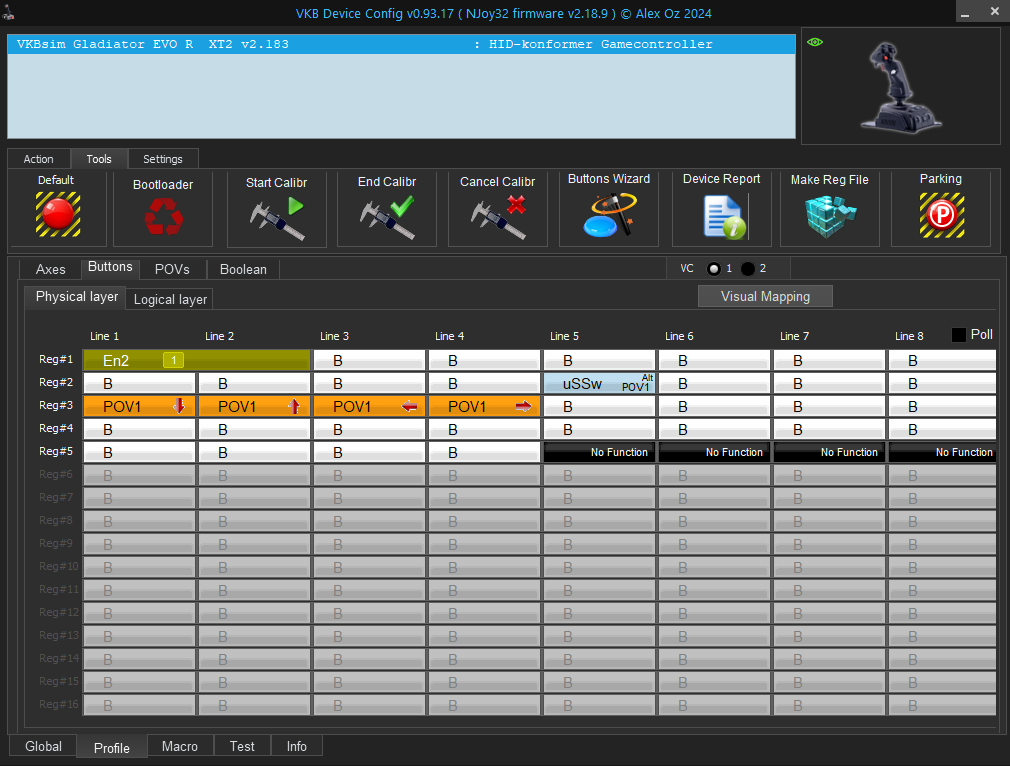Select VC radio option 2
1010x766 pixels.
748,269
